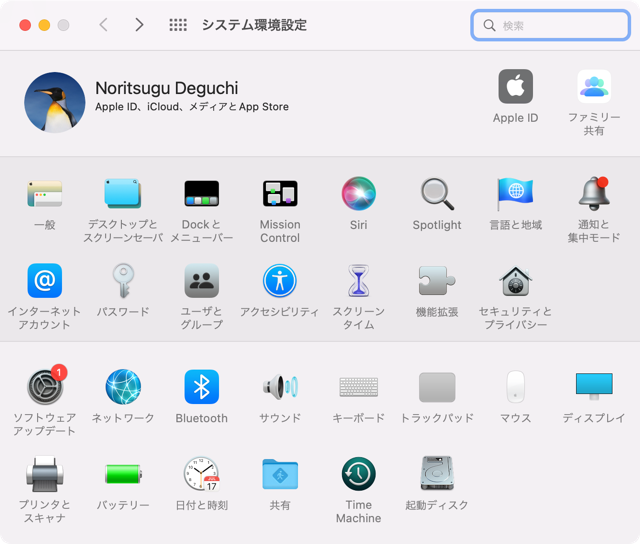Open 通知と集中モード settings

[594, 194]
